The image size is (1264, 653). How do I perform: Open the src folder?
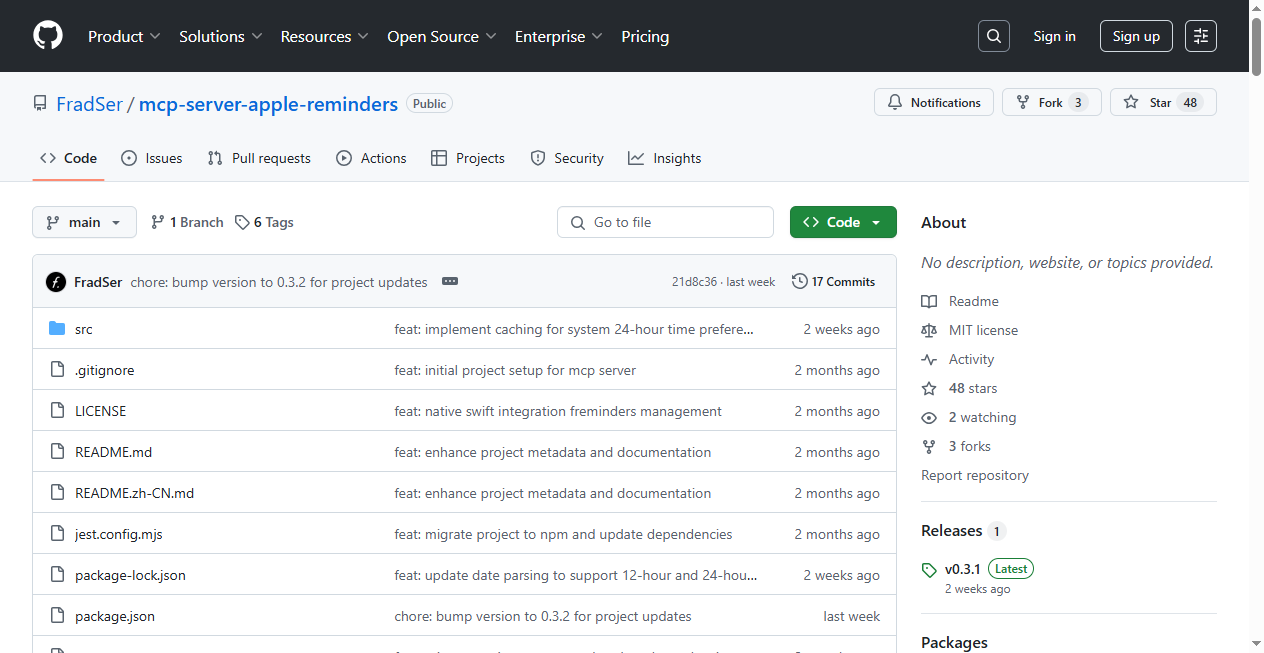pyautogui.click(x=84, y=329)
